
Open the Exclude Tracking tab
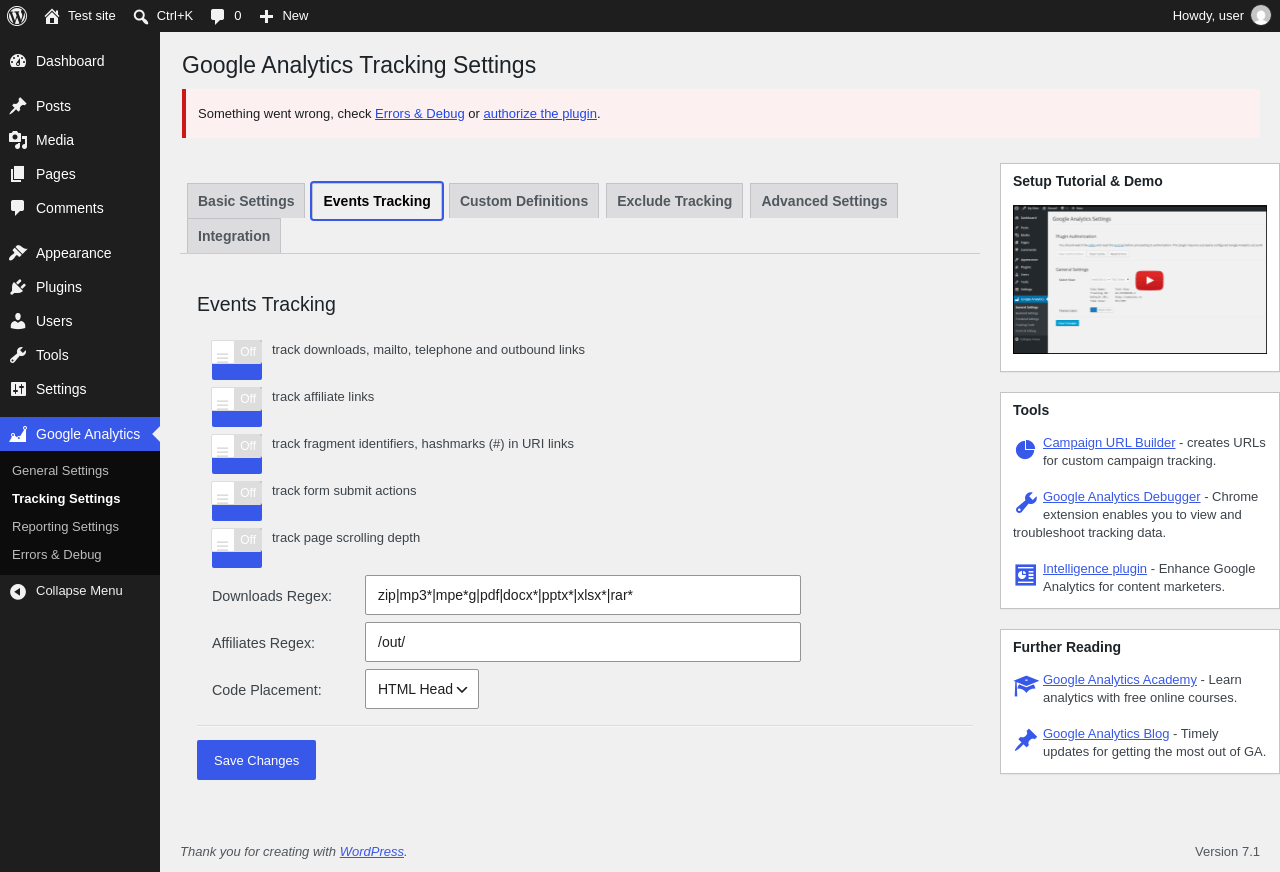tap(674, 201)
